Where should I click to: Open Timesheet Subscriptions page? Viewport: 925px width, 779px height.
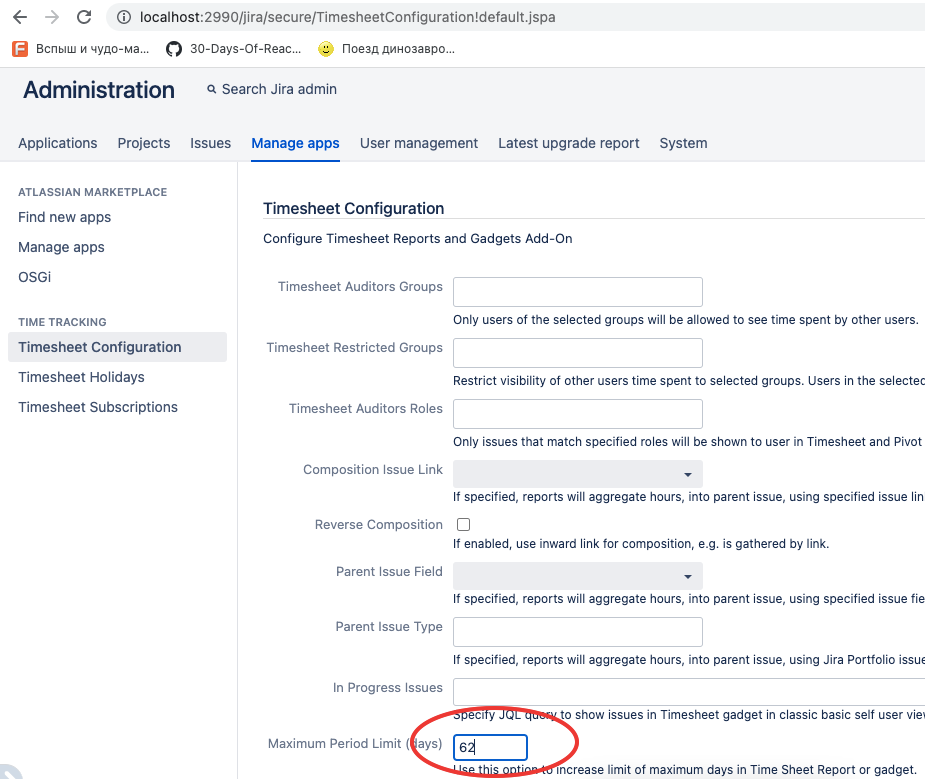[x=98, y=407]
